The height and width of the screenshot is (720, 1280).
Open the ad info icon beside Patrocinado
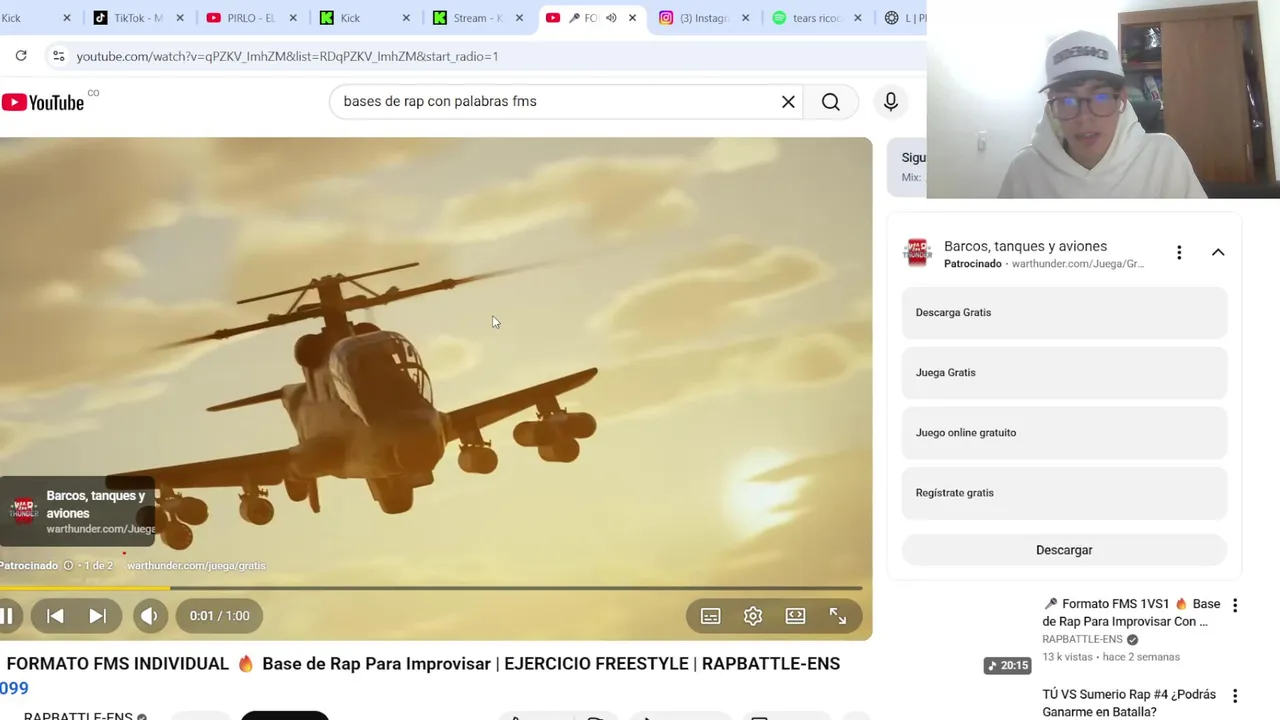(68, 566)
